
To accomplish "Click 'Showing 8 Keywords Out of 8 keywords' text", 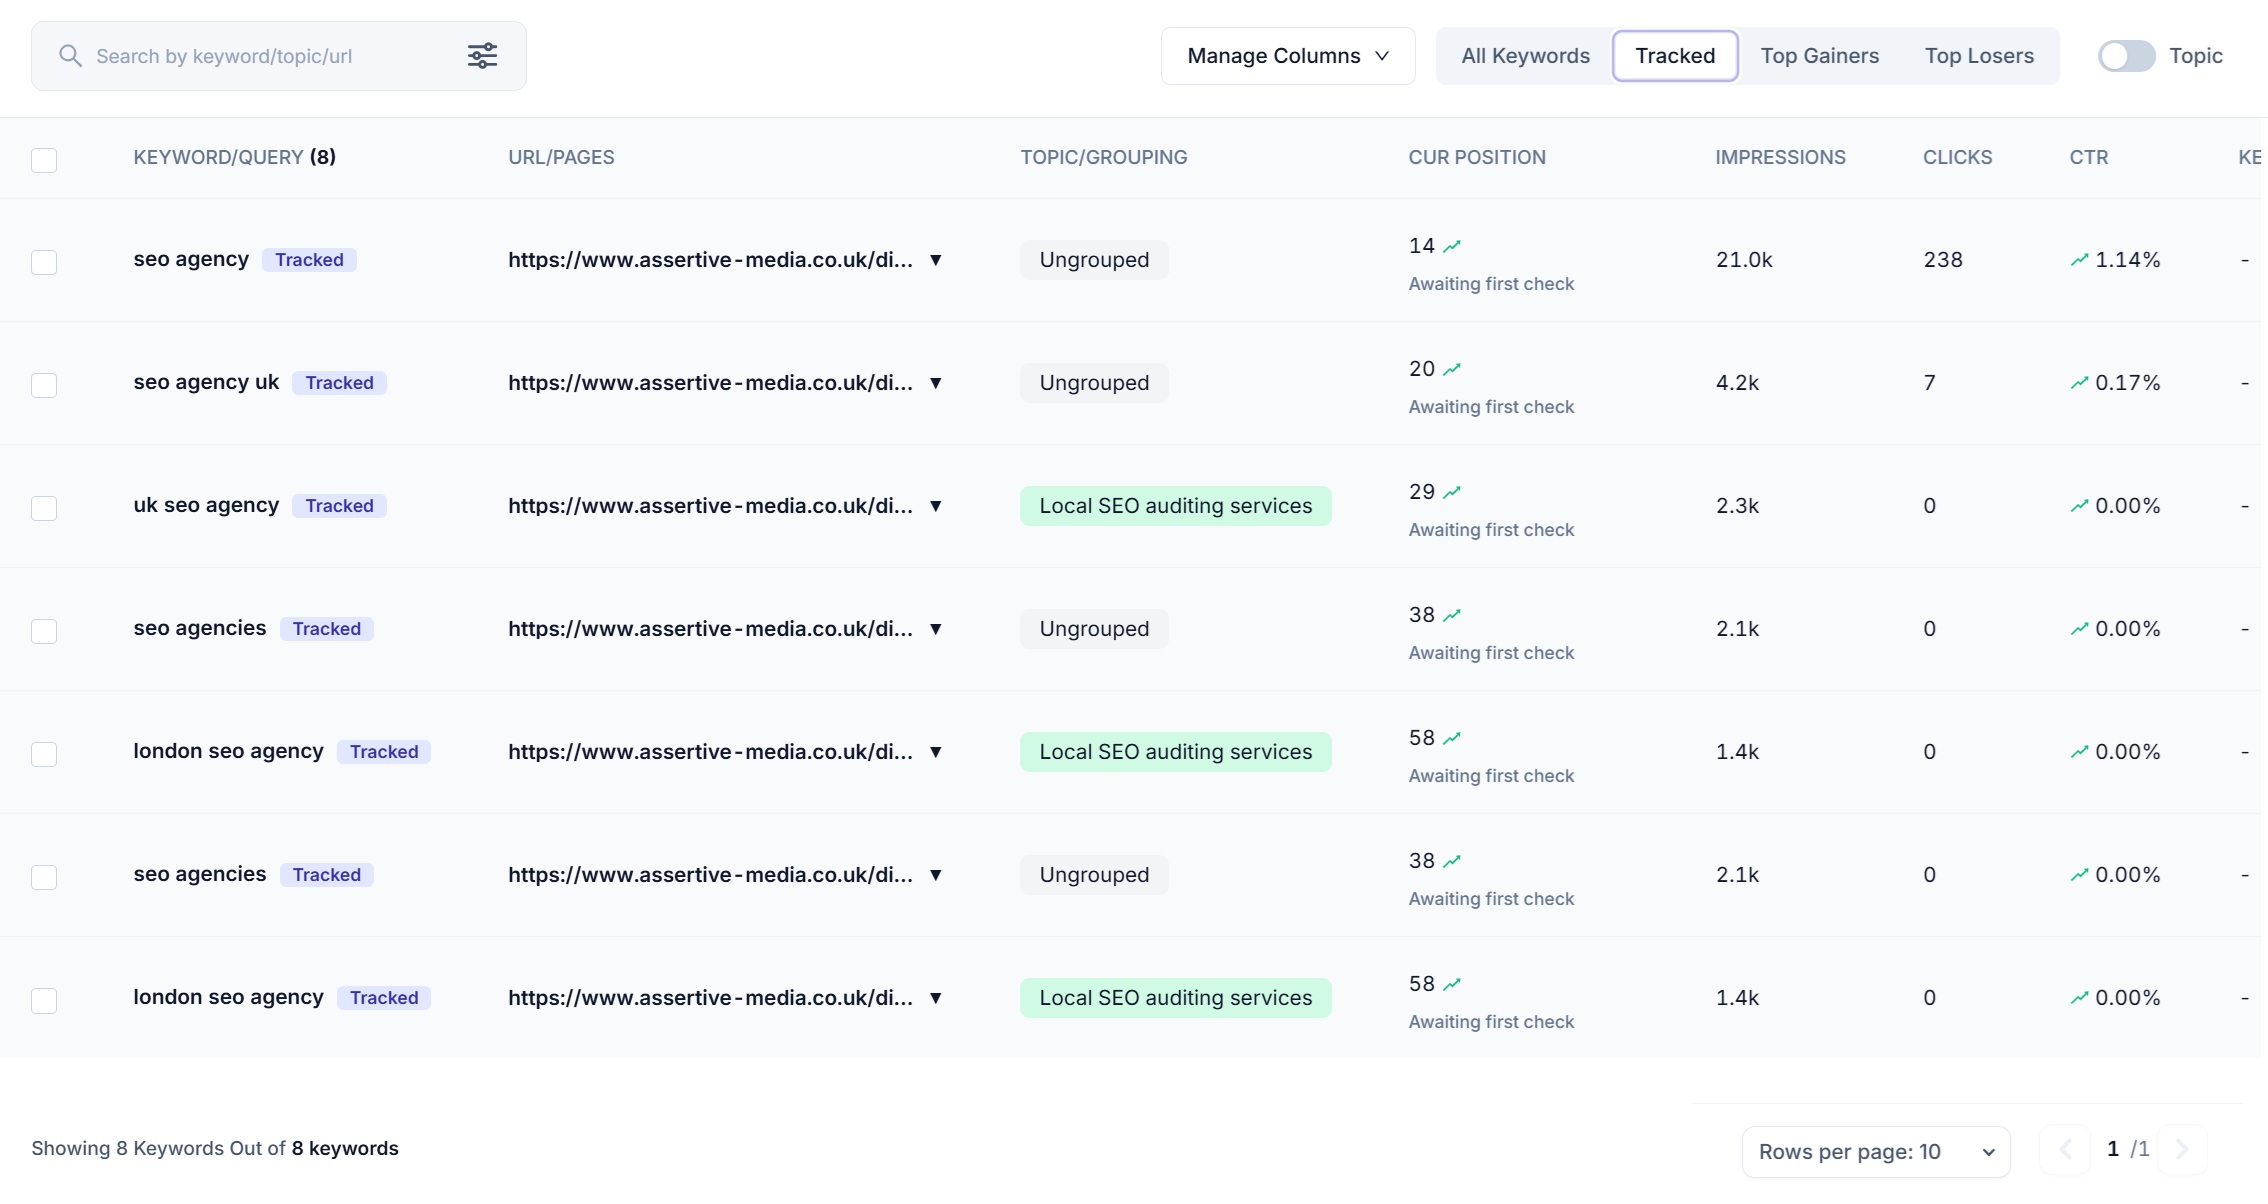I will coord(215,1148).
